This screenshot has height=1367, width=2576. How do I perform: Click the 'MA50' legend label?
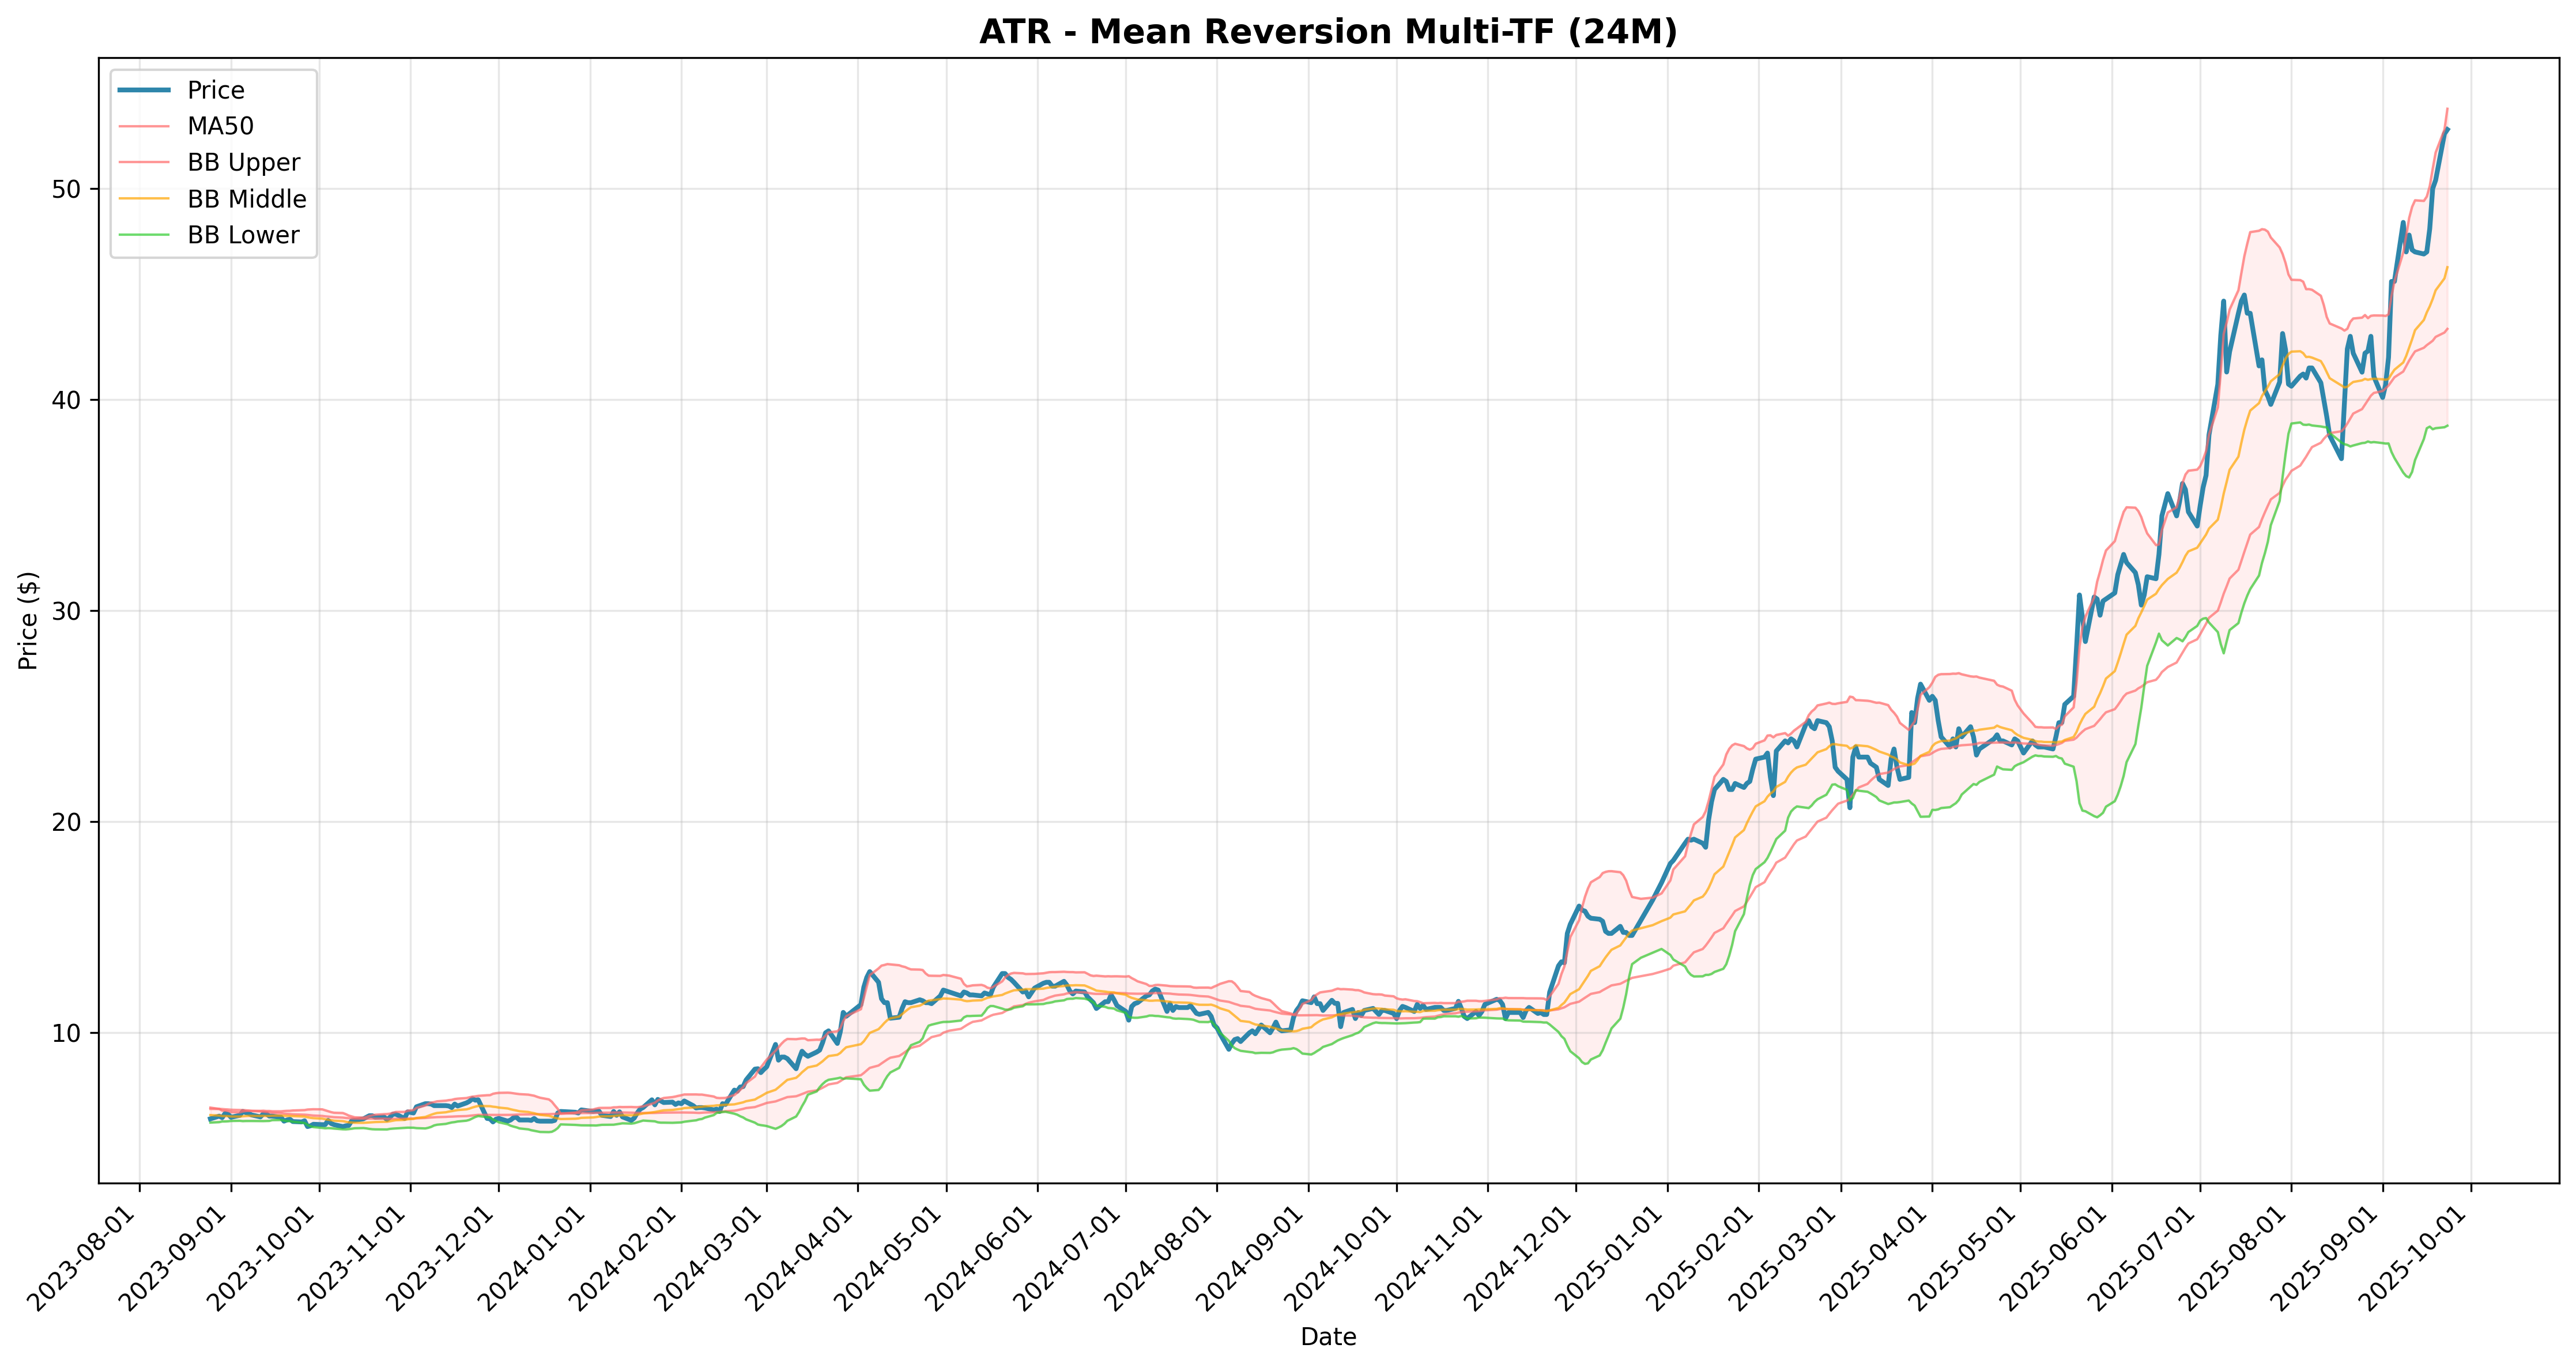(x=221, y=126)
